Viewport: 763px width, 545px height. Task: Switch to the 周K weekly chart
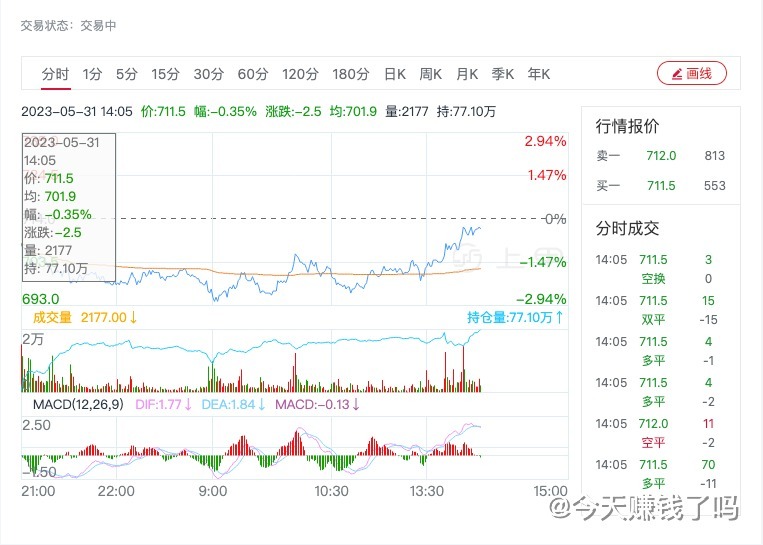click(x=431, y=74)
